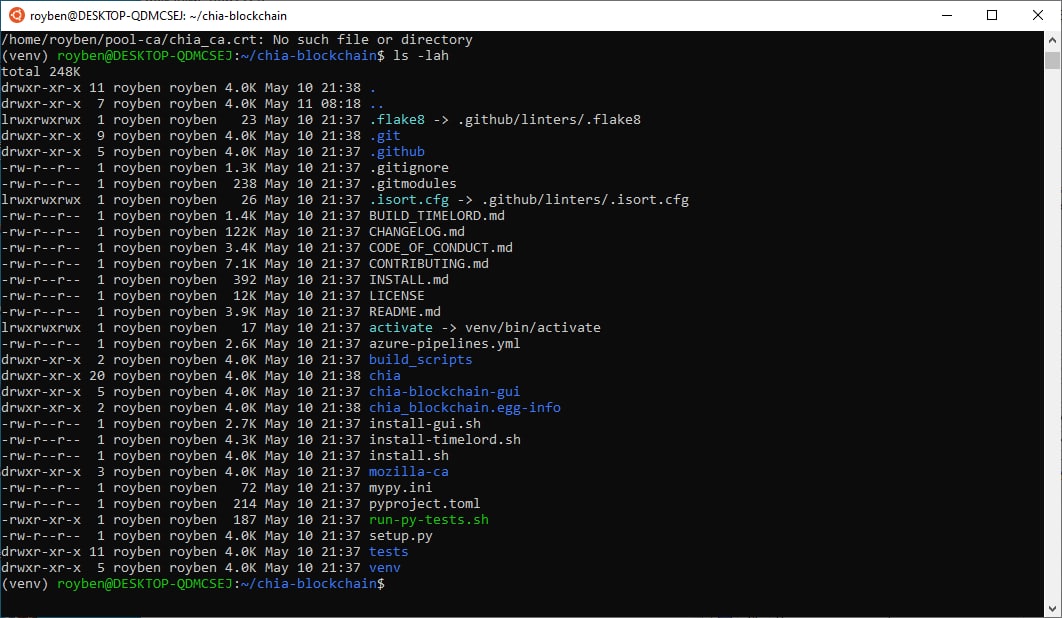This screenshot has height=618, width=1062.
Task: Click the scrollbar up arrow
Action: click(x=1052, y=40)
